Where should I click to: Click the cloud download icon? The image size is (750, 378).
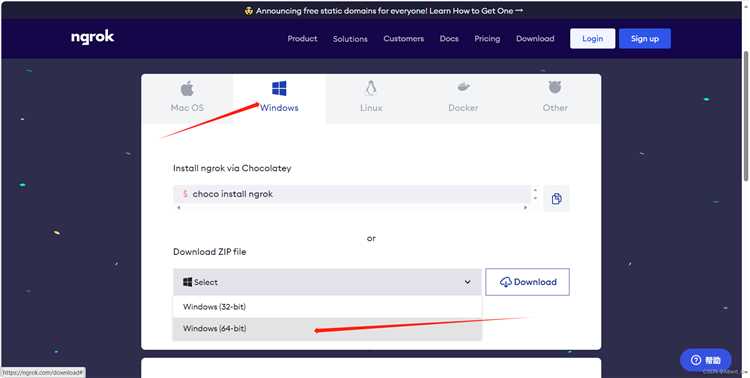506,282
